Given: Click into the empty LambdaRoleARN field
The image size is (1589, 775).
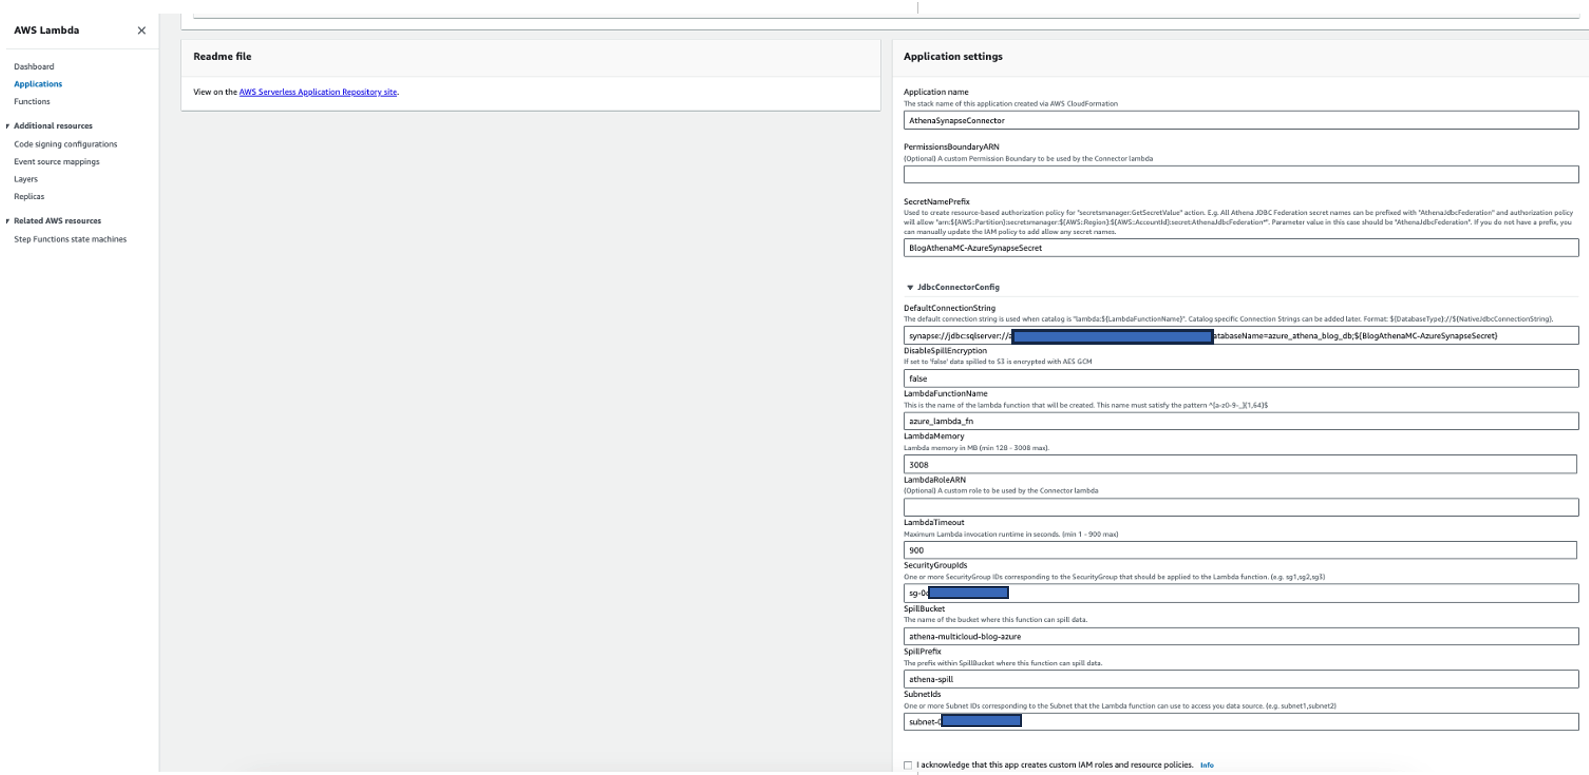Looking at the screenshot, I should (1241, 507).
